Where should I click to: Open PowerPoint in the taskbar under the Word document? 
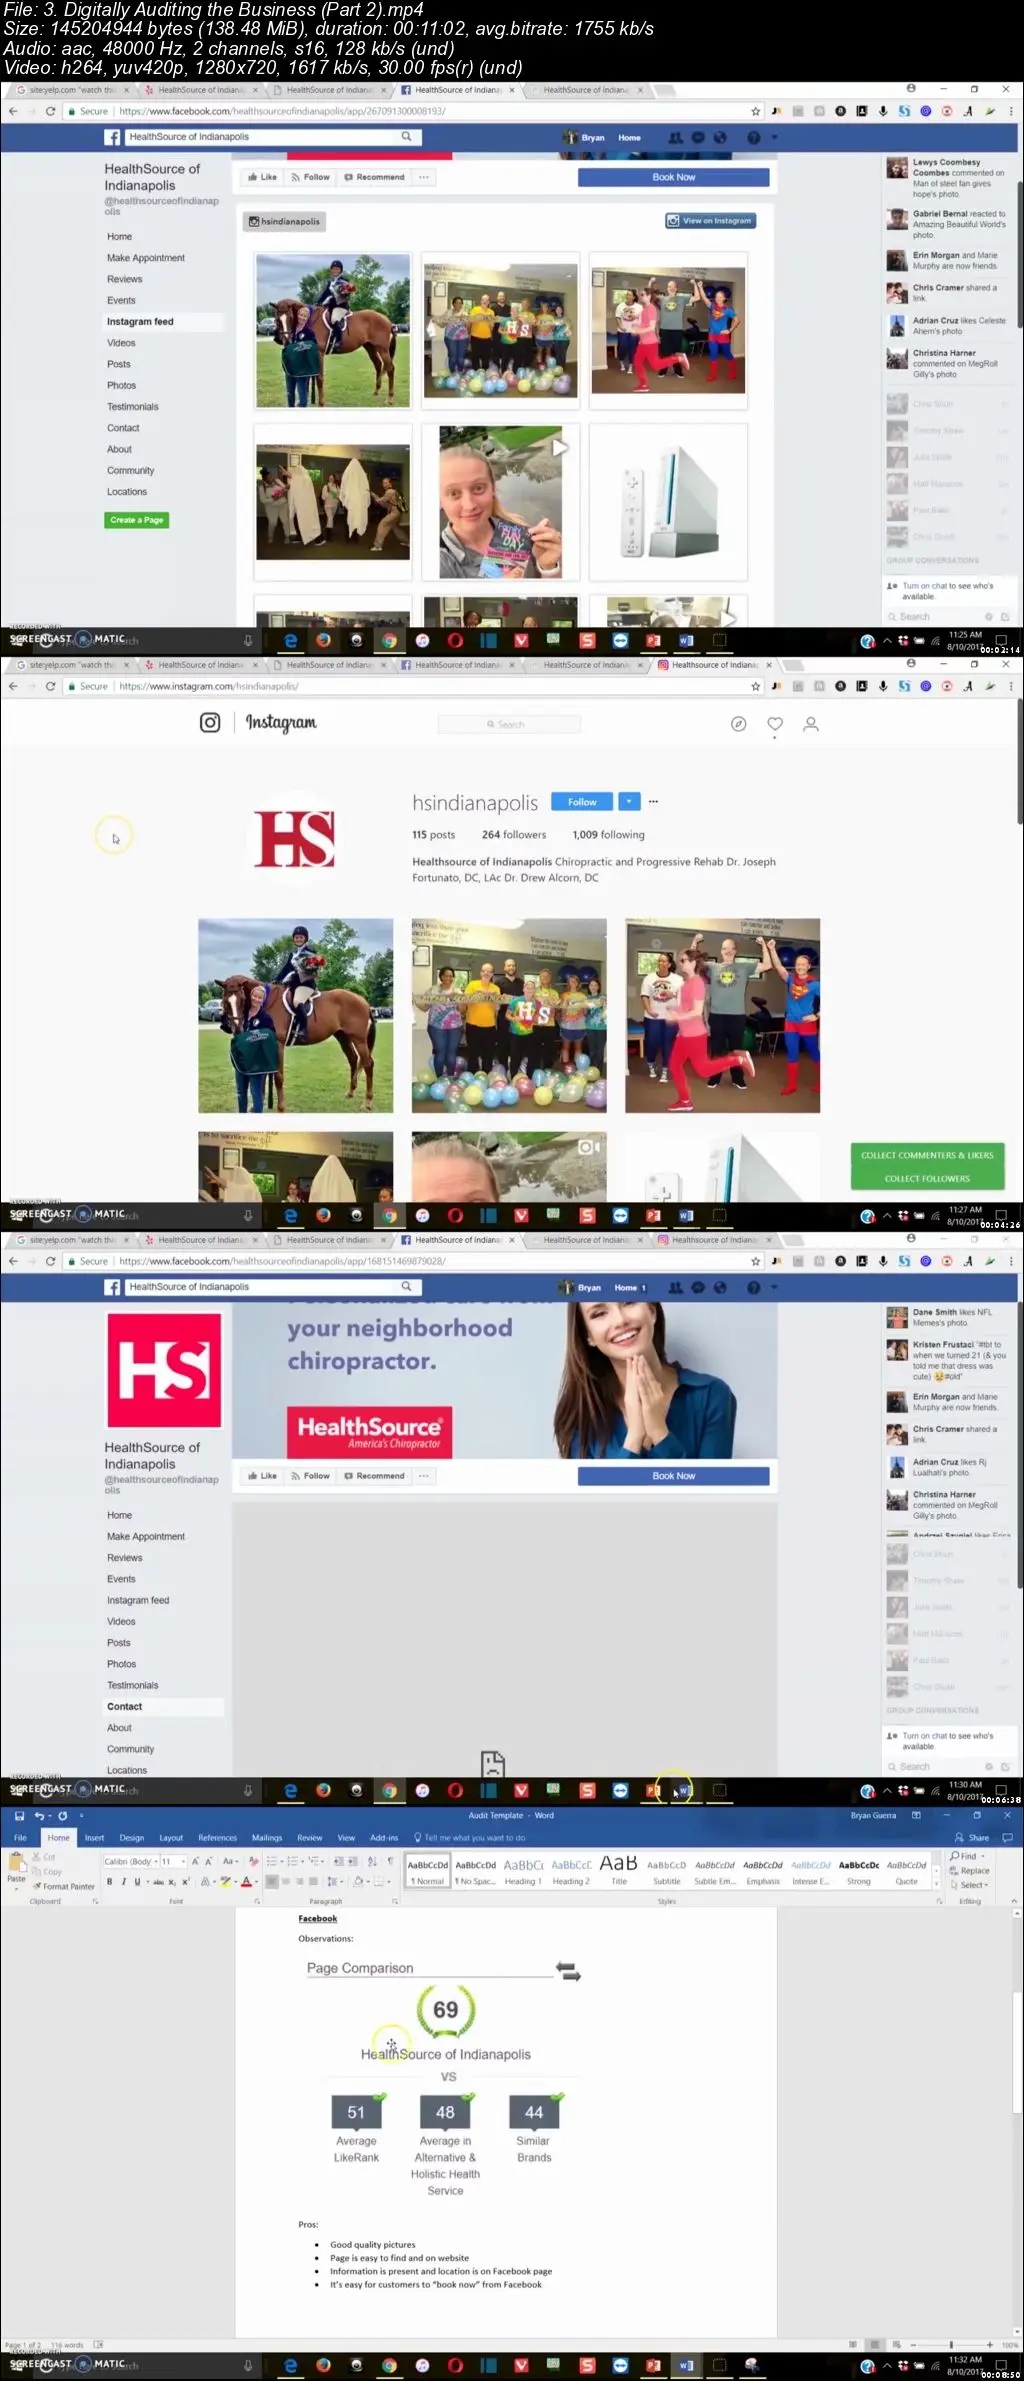653,2365
